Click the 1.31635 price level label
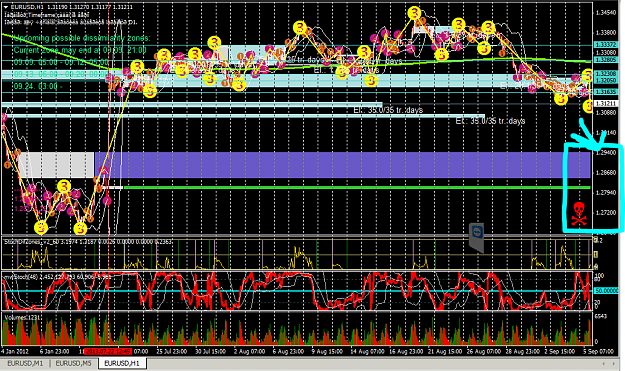The width and height of the screenshot is (625, 371). 606,92
